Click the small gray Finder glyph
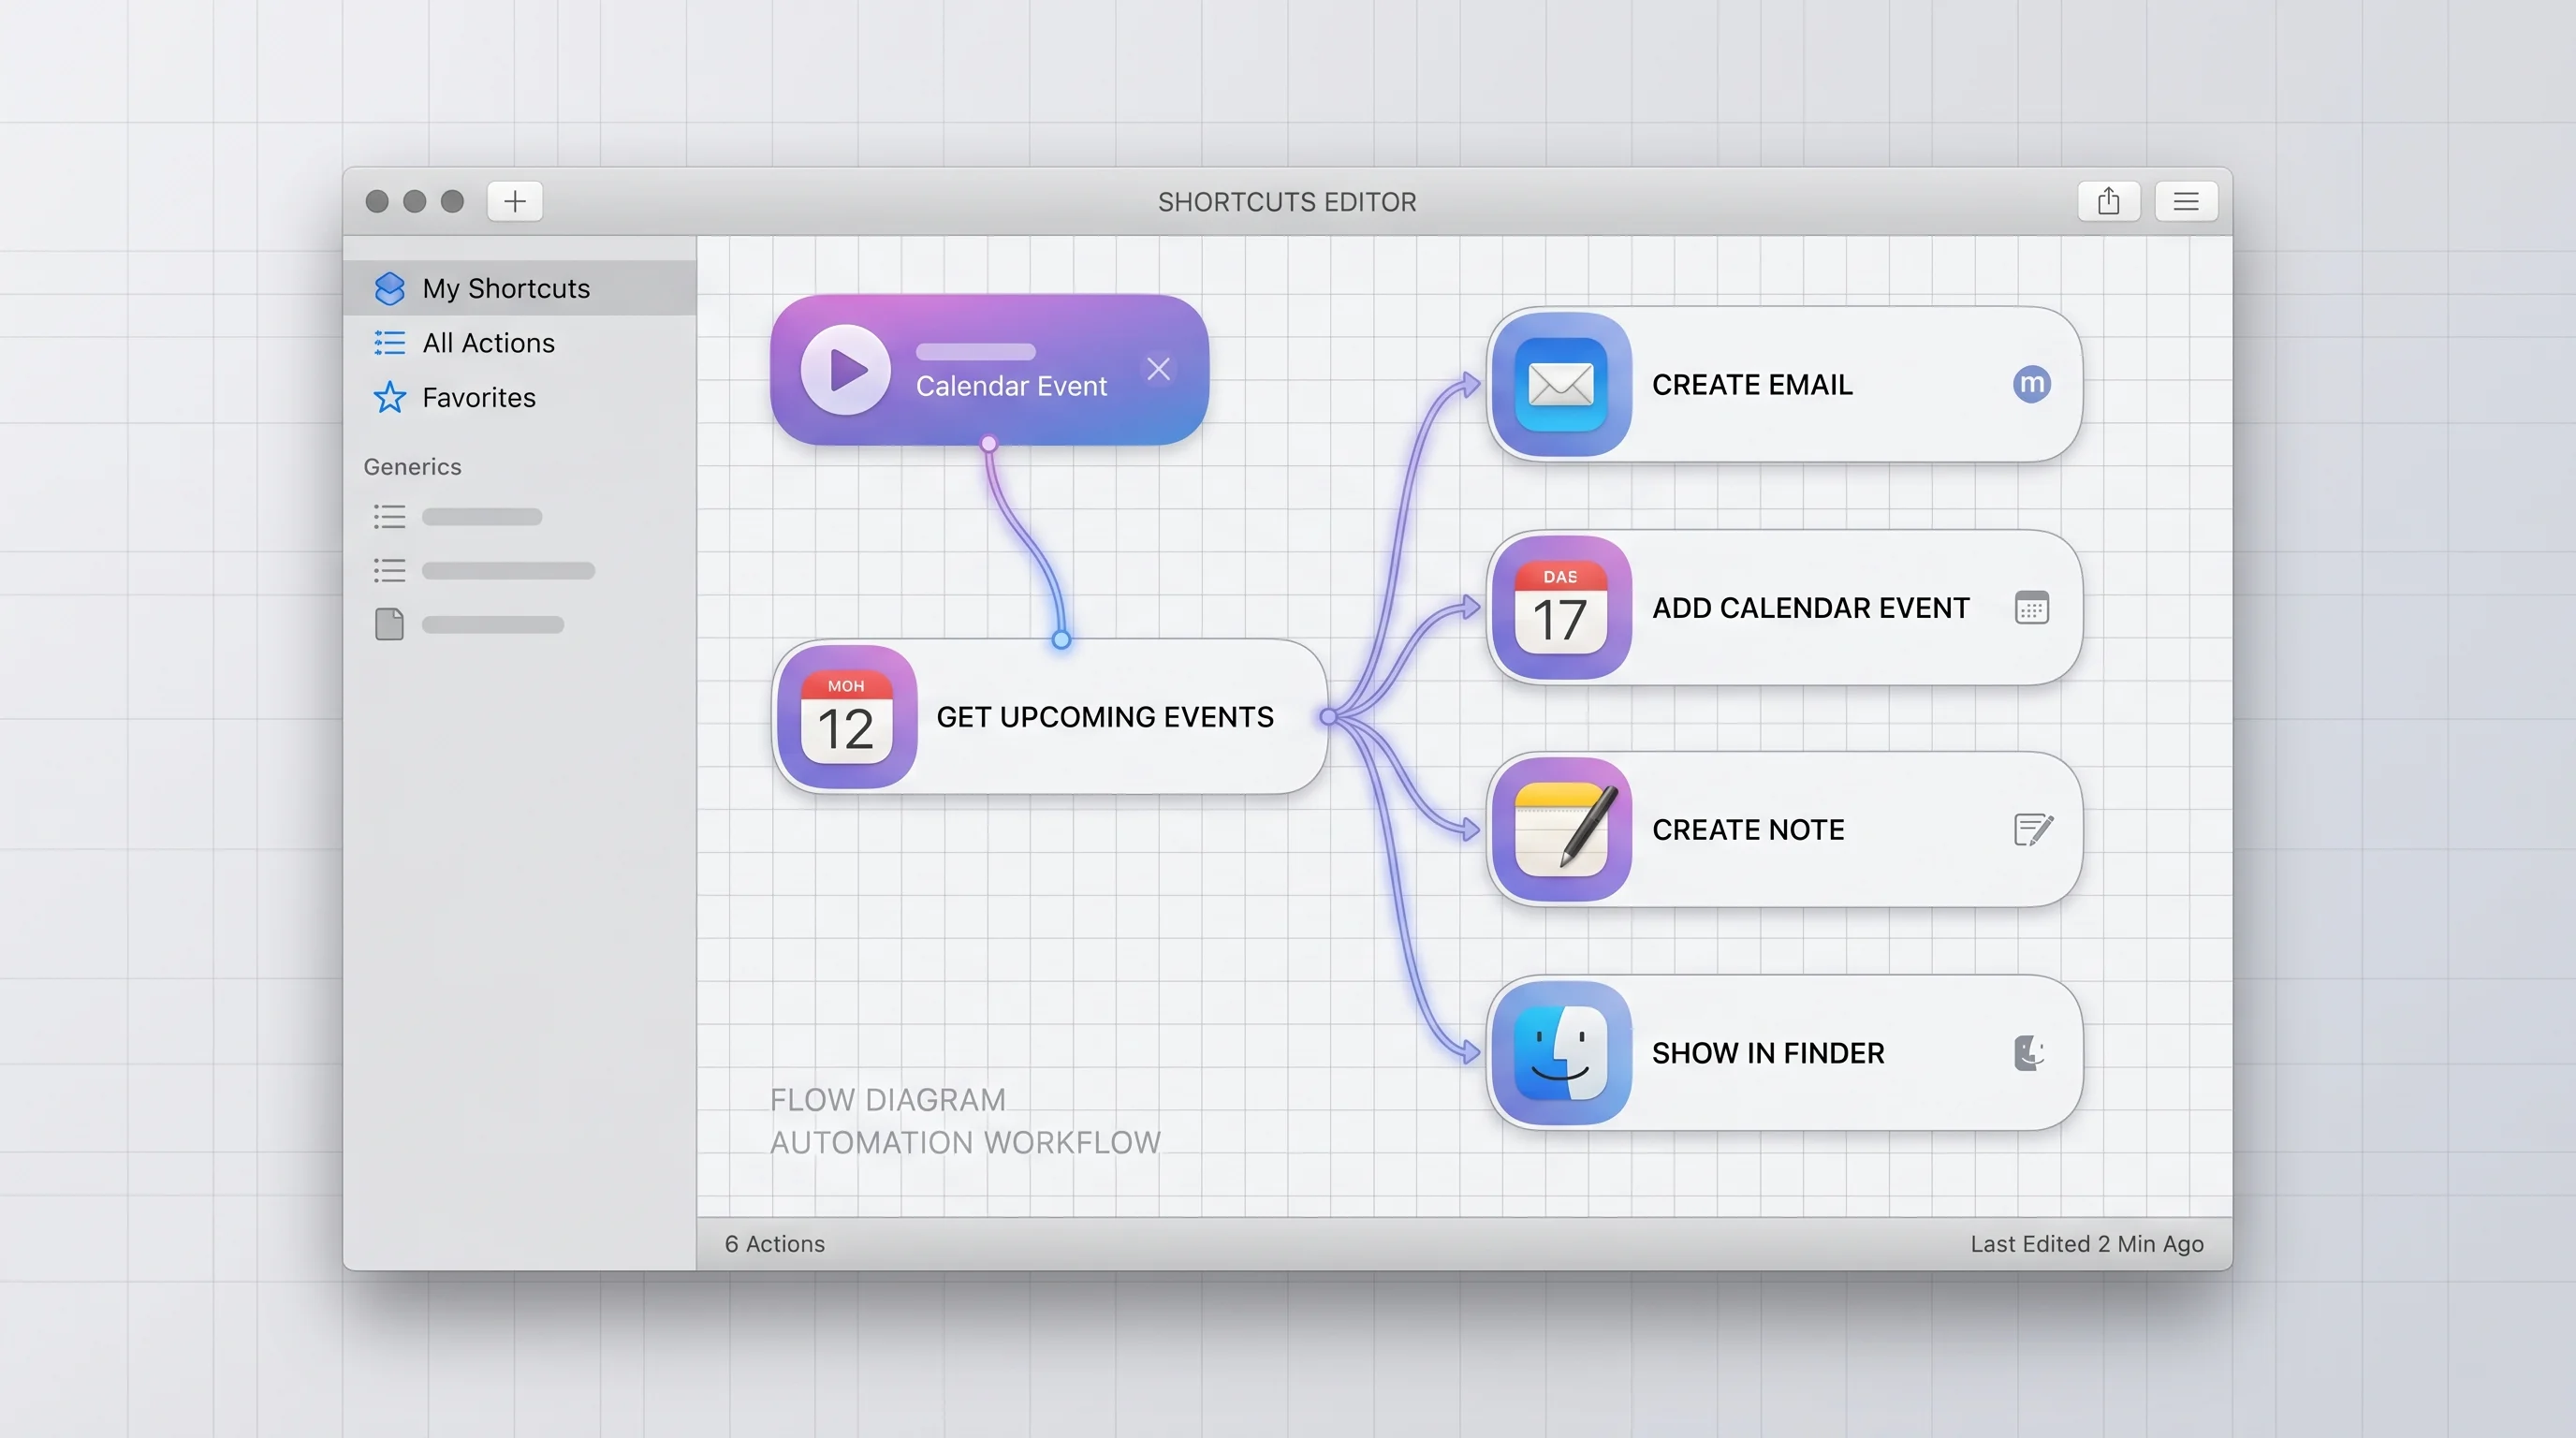This screenshot has height=1438, width=2576. pos(2029,1053)
